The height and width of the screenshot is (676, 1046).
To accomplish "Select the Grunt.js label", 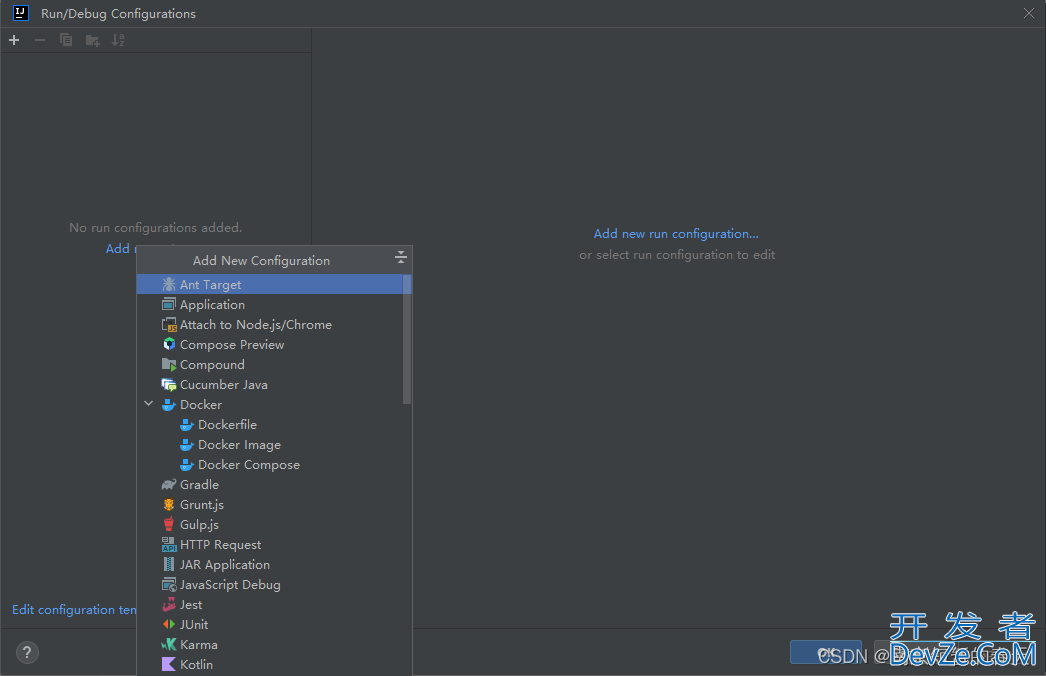I will (x=201, y=504).
